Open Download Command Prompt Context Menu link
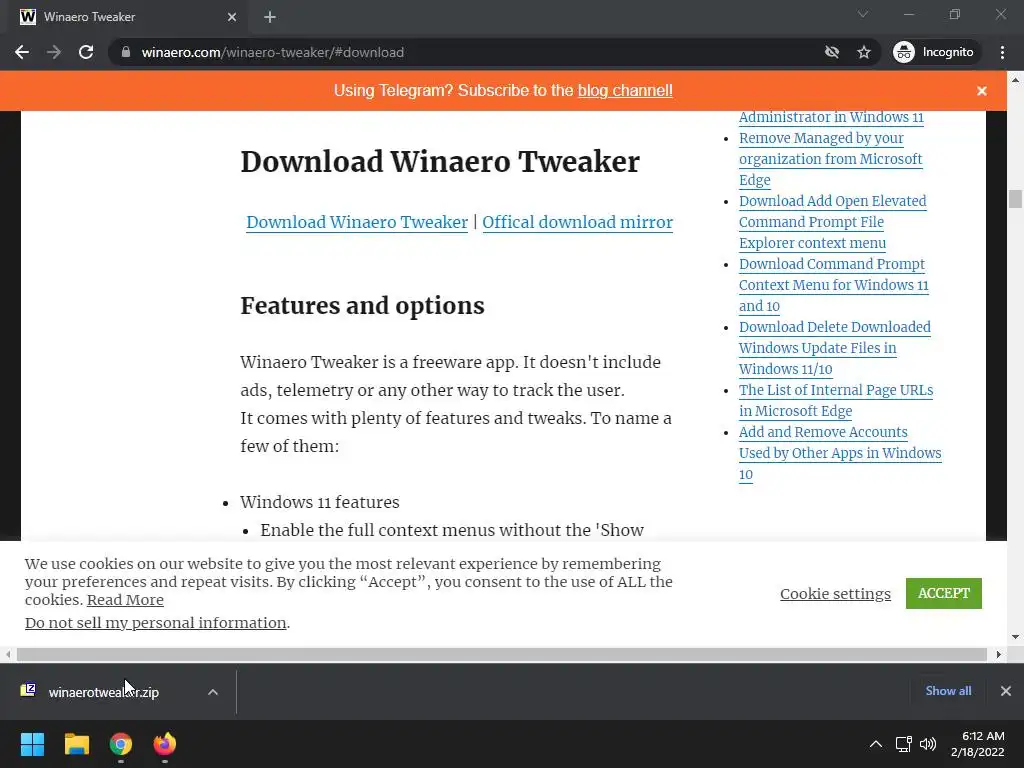 tap(833, 285)
